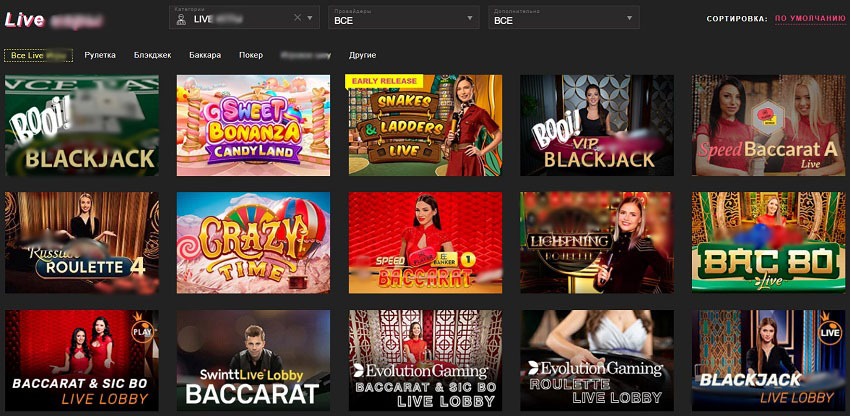Image resolution: width=850 pixels, height=416 pixels.
Task: Open Baccarat & Sic Bo Live Lobby with PLAY badge
Action: [82, 360]
